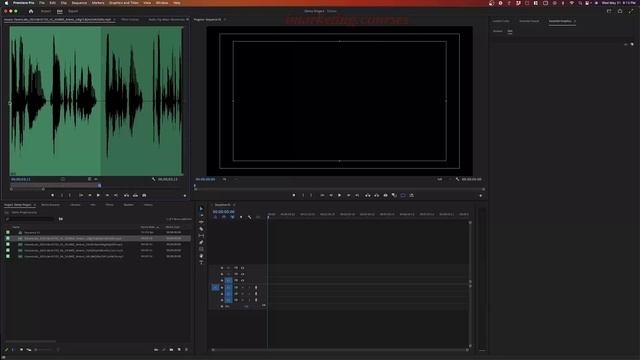Toggle A1 source patching button
Viewport: 640px width, 360px height.
point(215,288)
